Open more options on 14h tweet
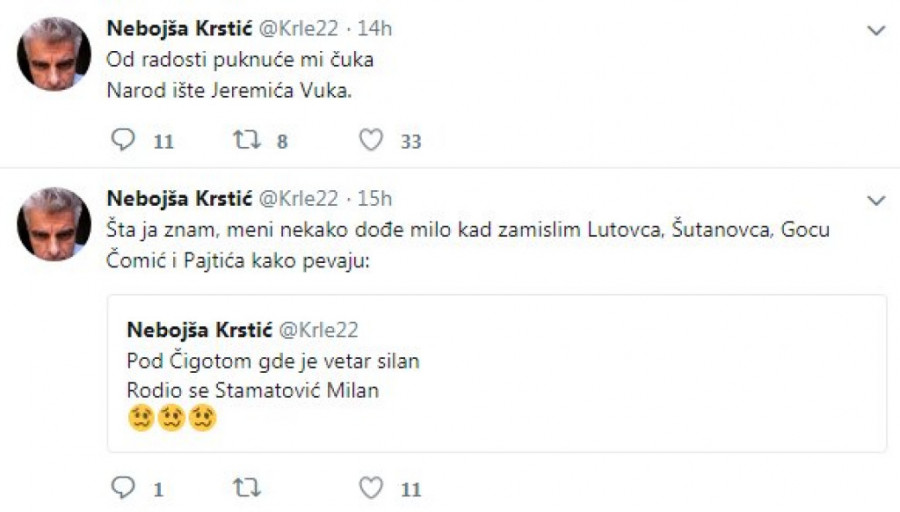 (876, 31)
